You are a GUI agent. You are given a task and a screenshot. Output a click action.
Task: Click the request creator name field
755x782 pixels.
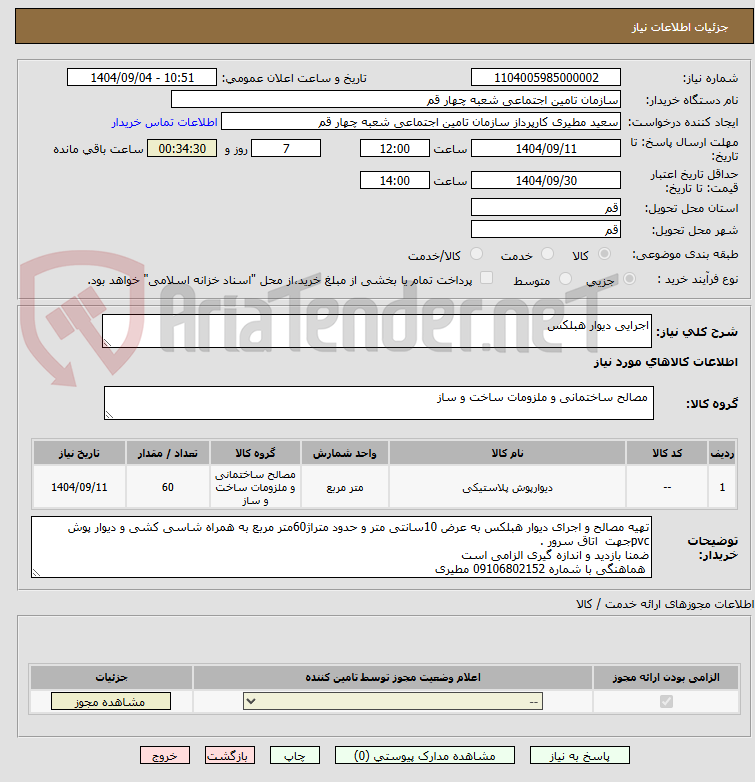(x=421, y=122)
